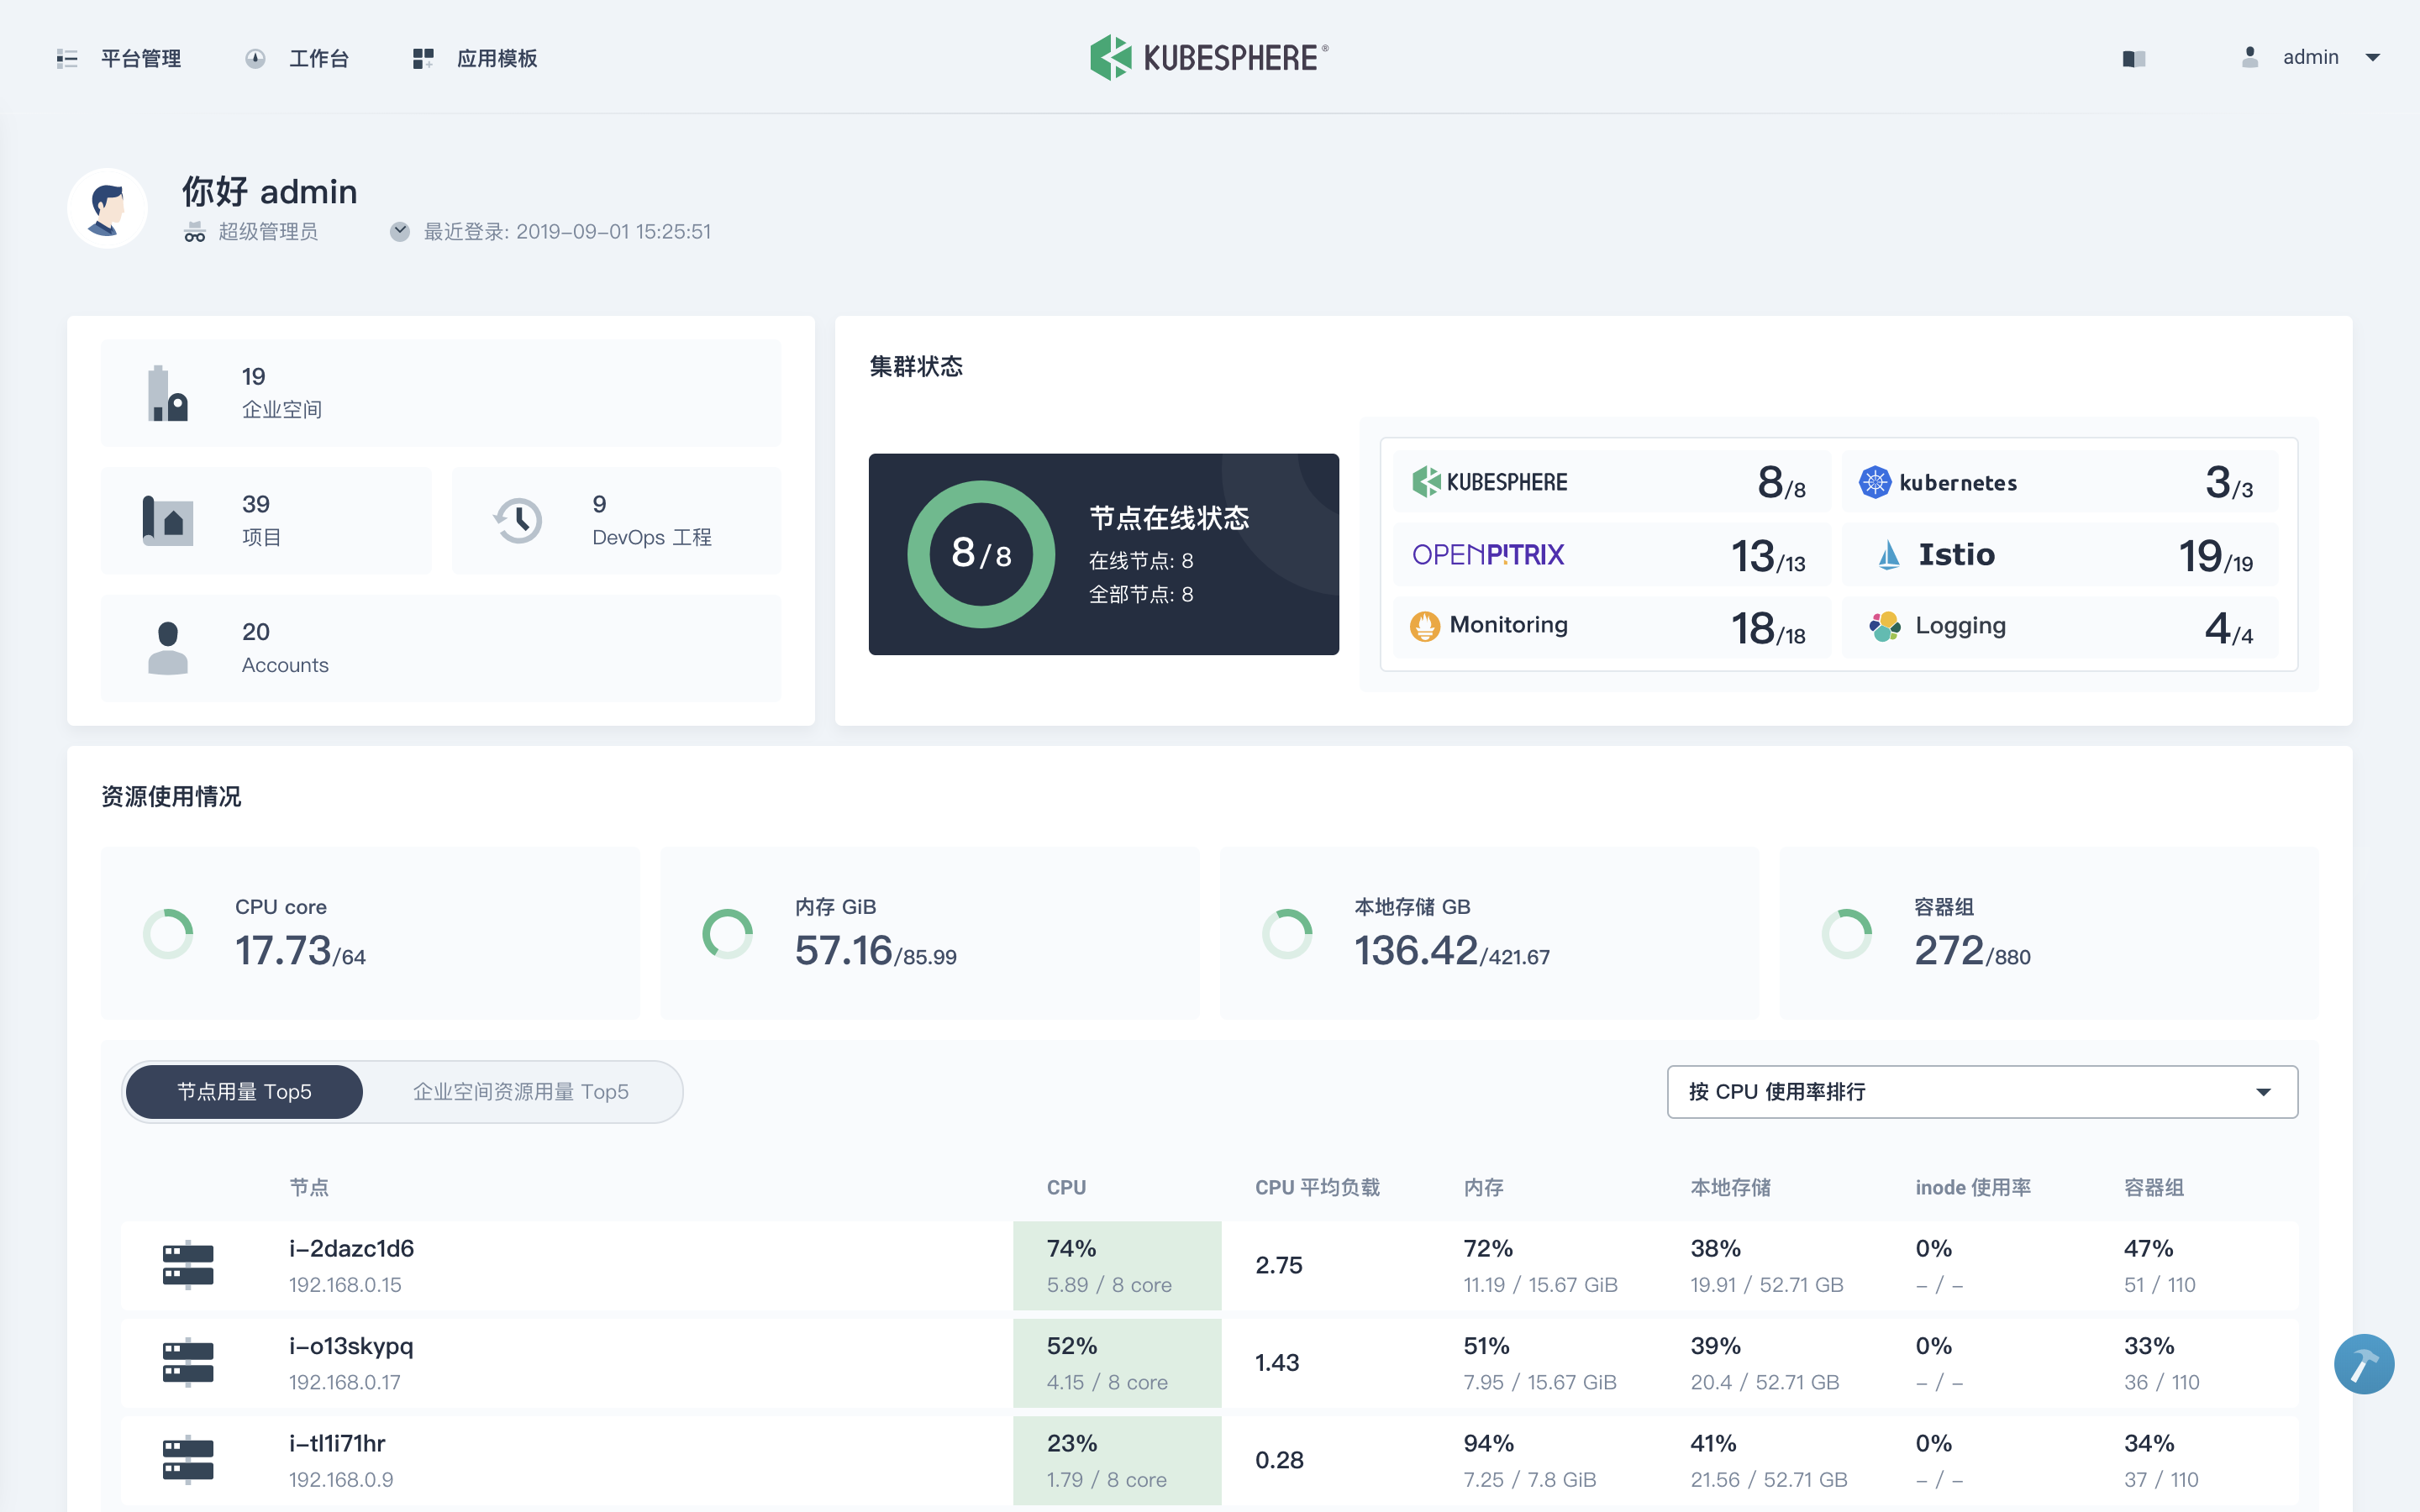2420x1512 pixels.
Task: Click the Logging component icon
Action: click(1881, 625)
